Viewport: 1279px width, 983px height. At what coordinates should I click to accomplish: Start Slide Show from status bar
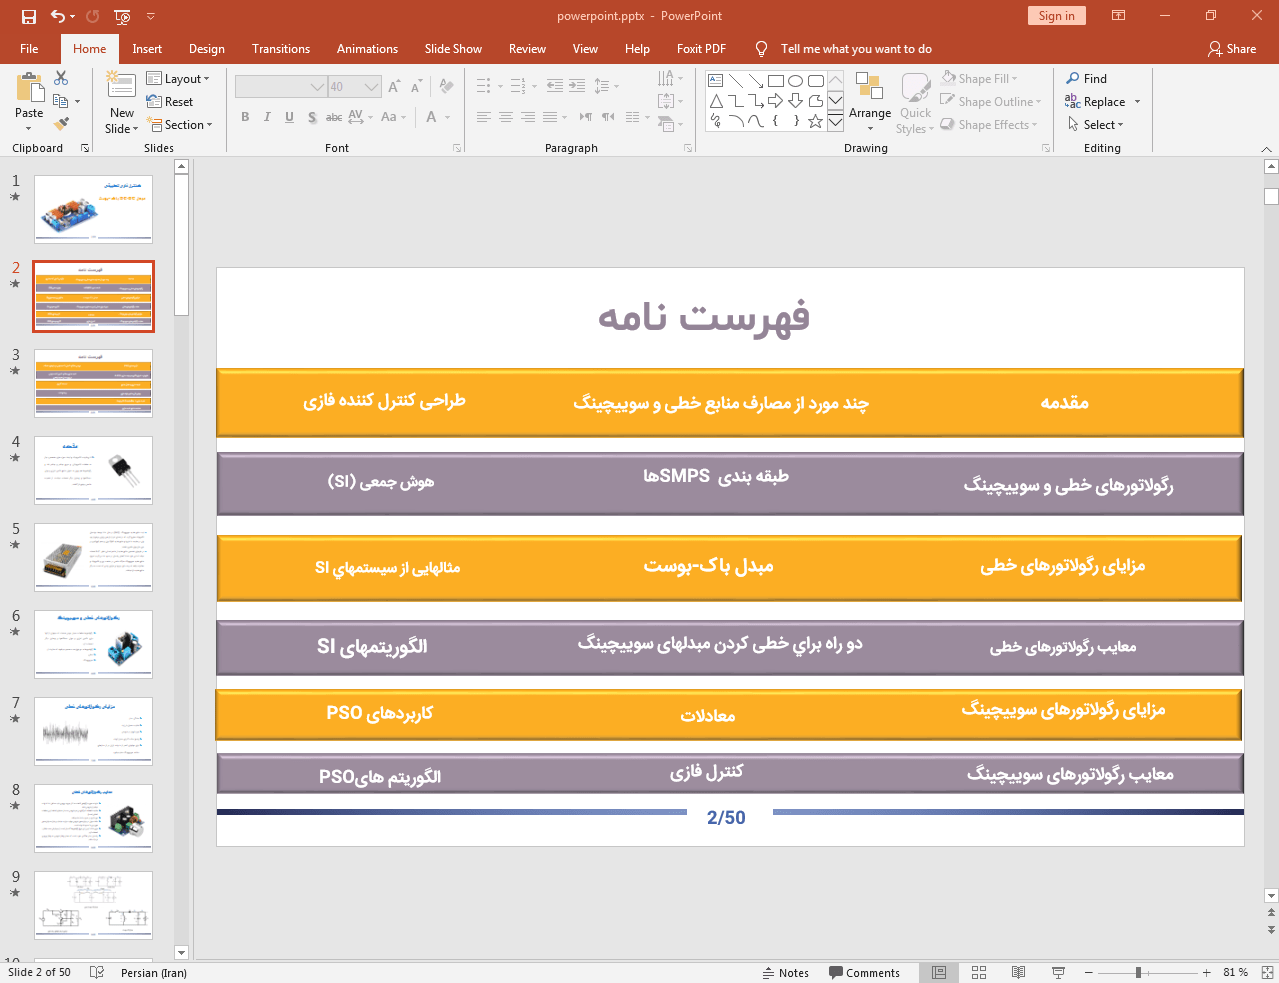click(x=1058, y=972)
